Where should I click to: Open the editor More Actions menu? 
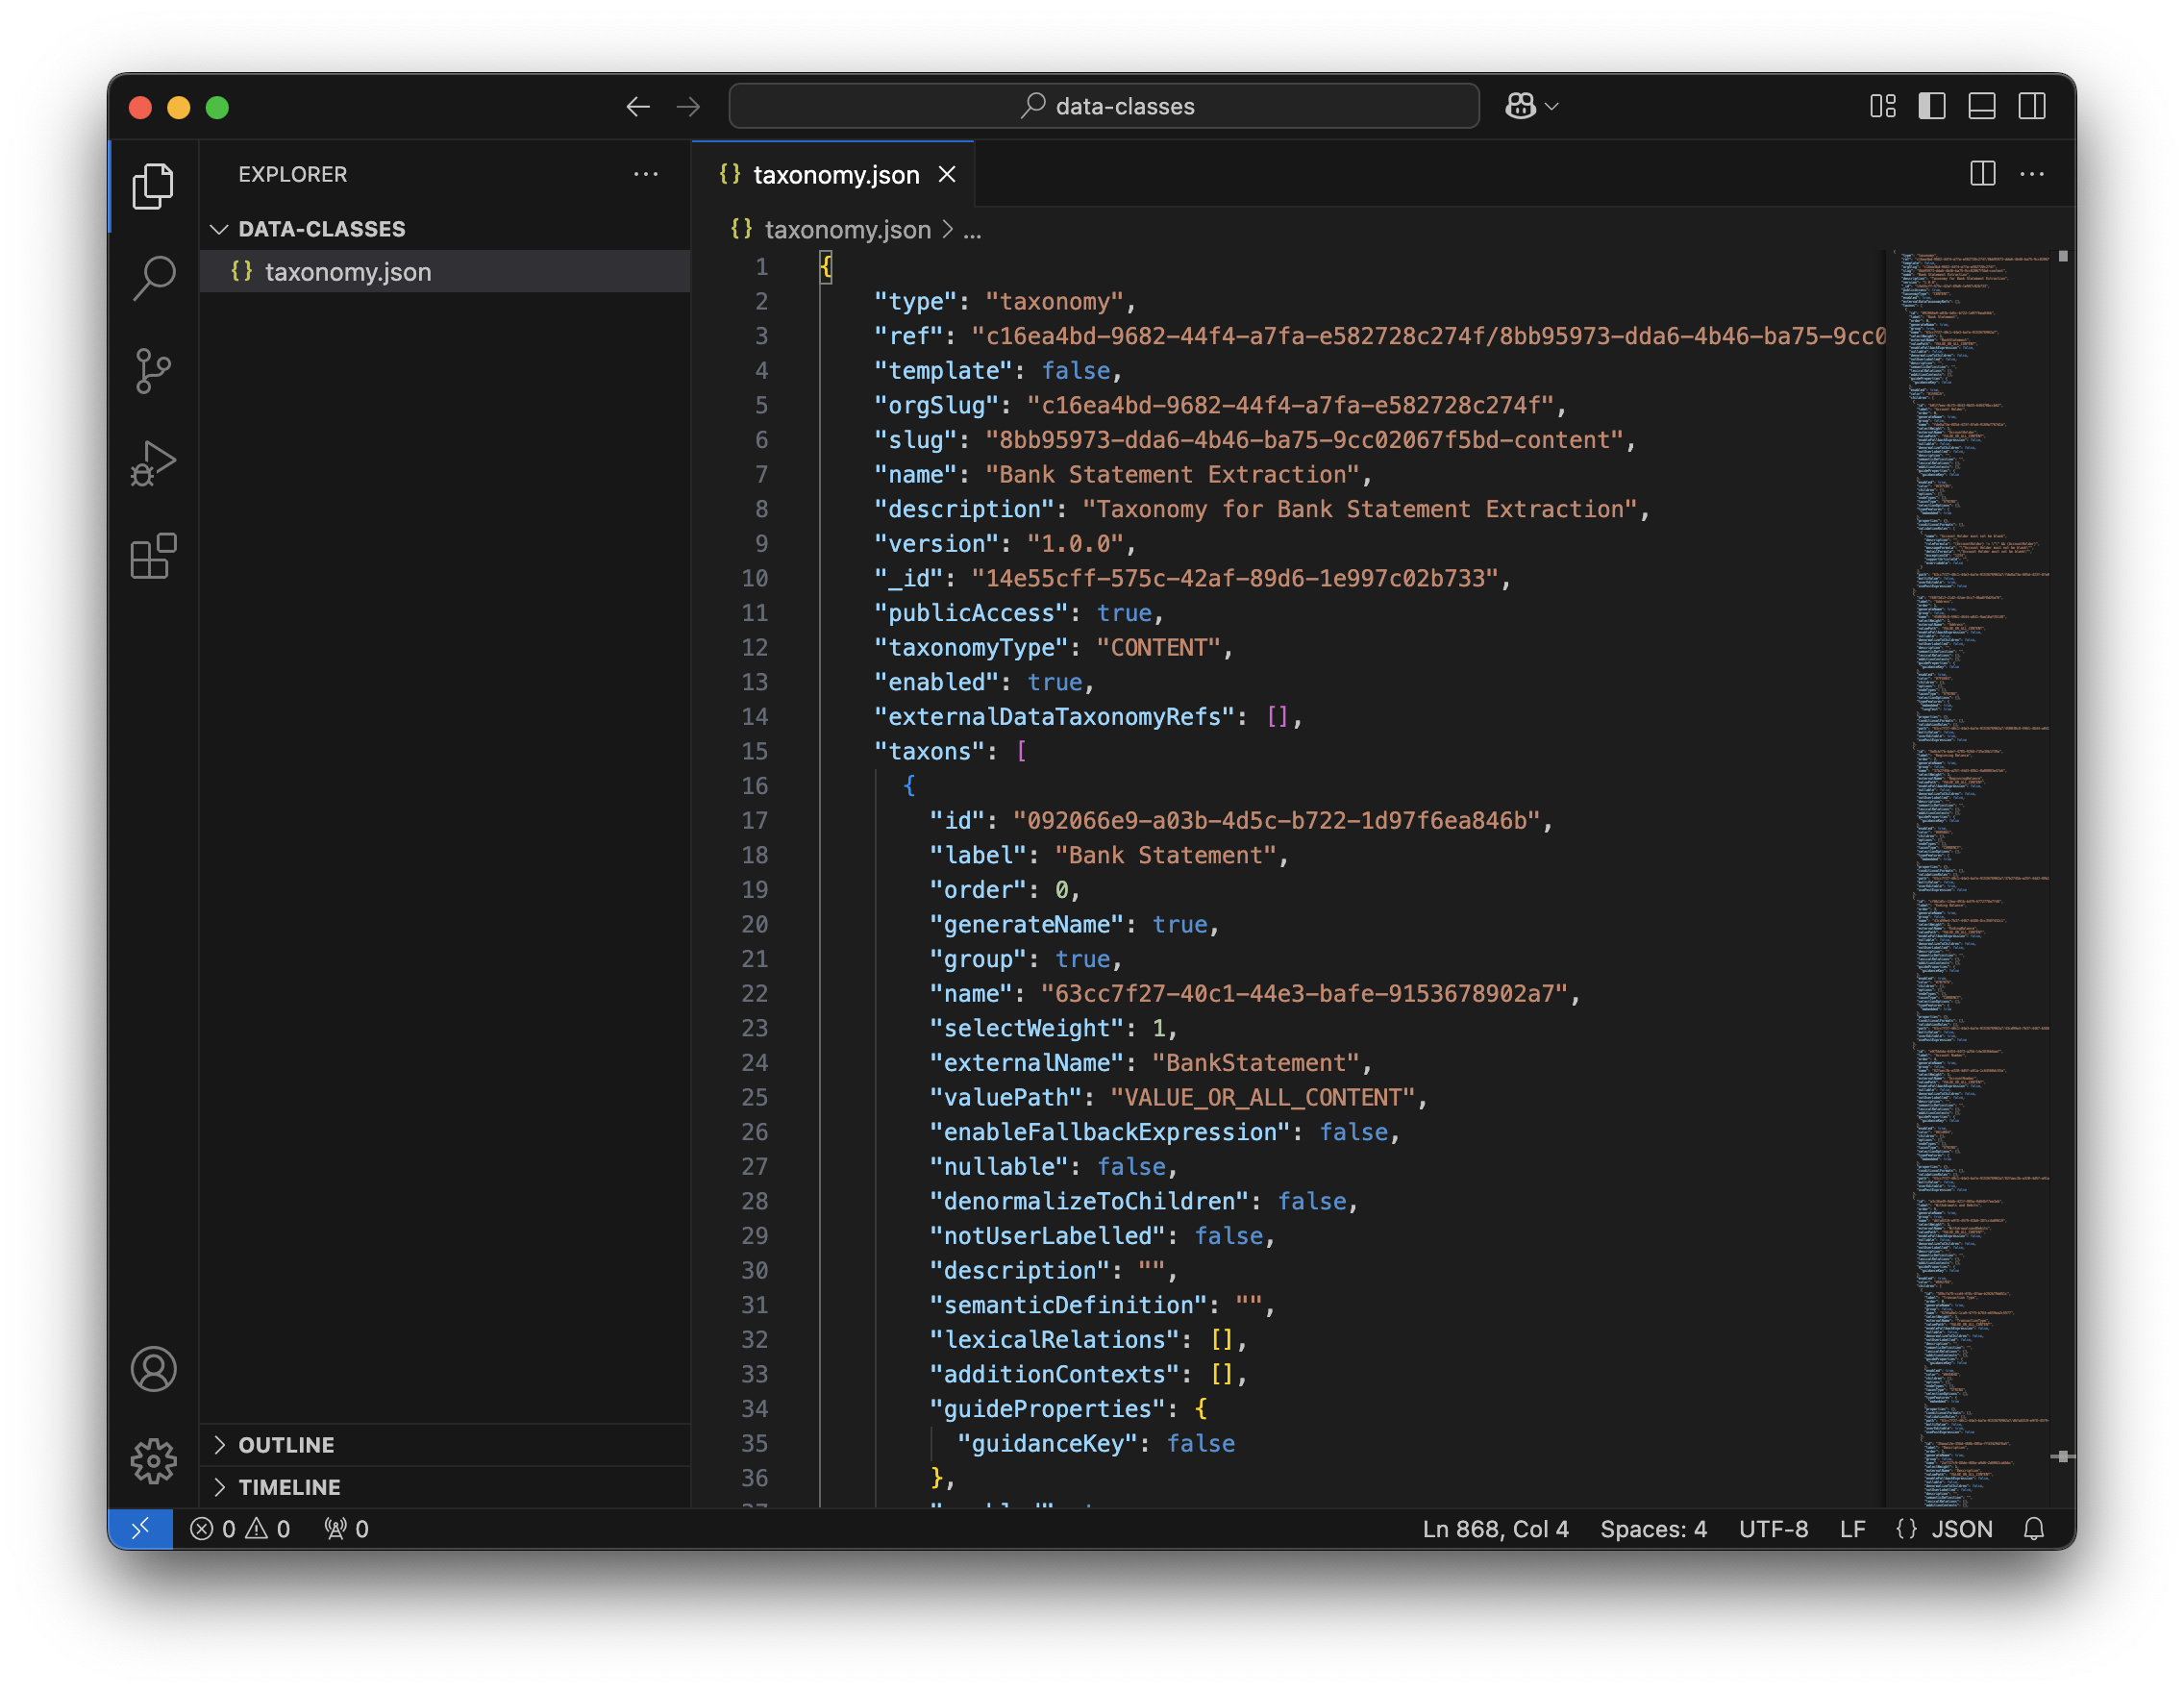point(2032,174)
